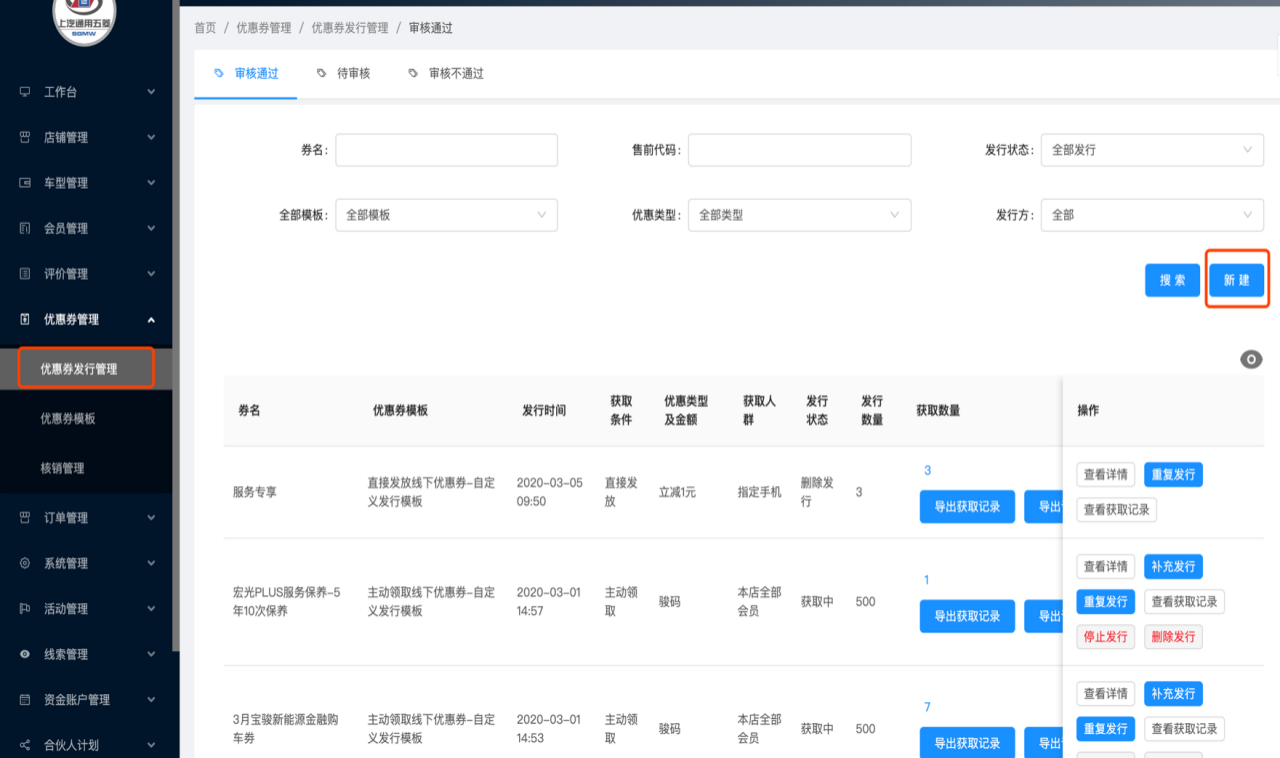Click the 订单管理 sidebar icon
Screen dimensions: 1280x758
click(x=25, y=518)
